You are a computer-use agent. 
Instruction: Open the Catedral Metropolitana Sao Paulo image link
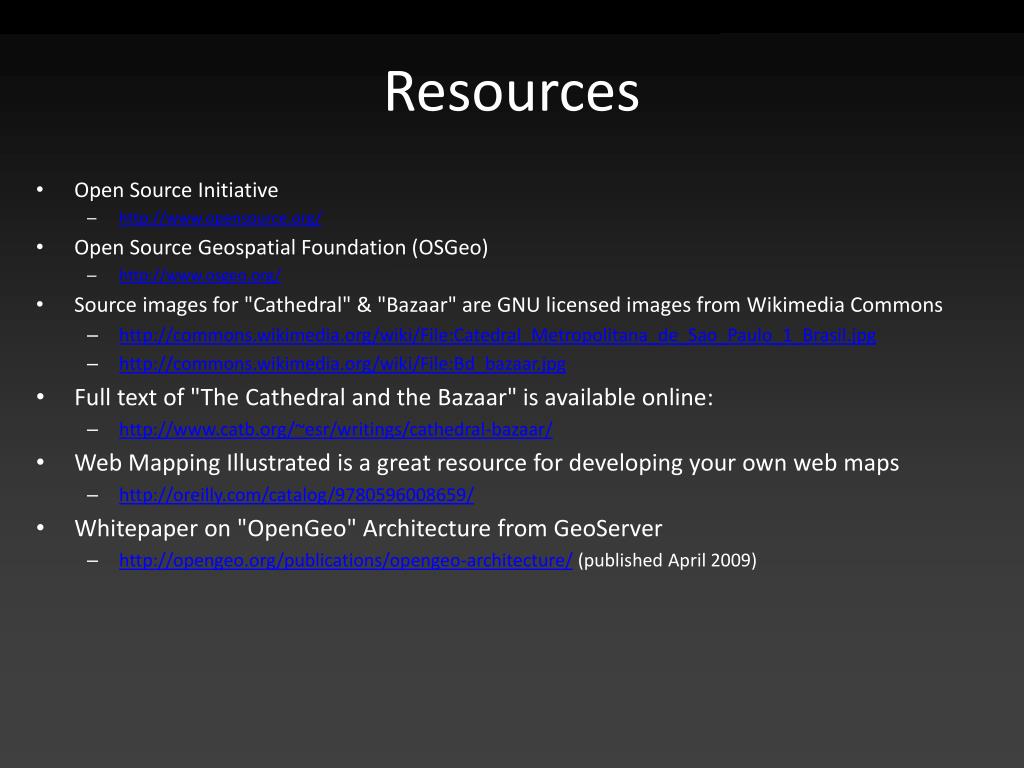click(x=498, y=335)
